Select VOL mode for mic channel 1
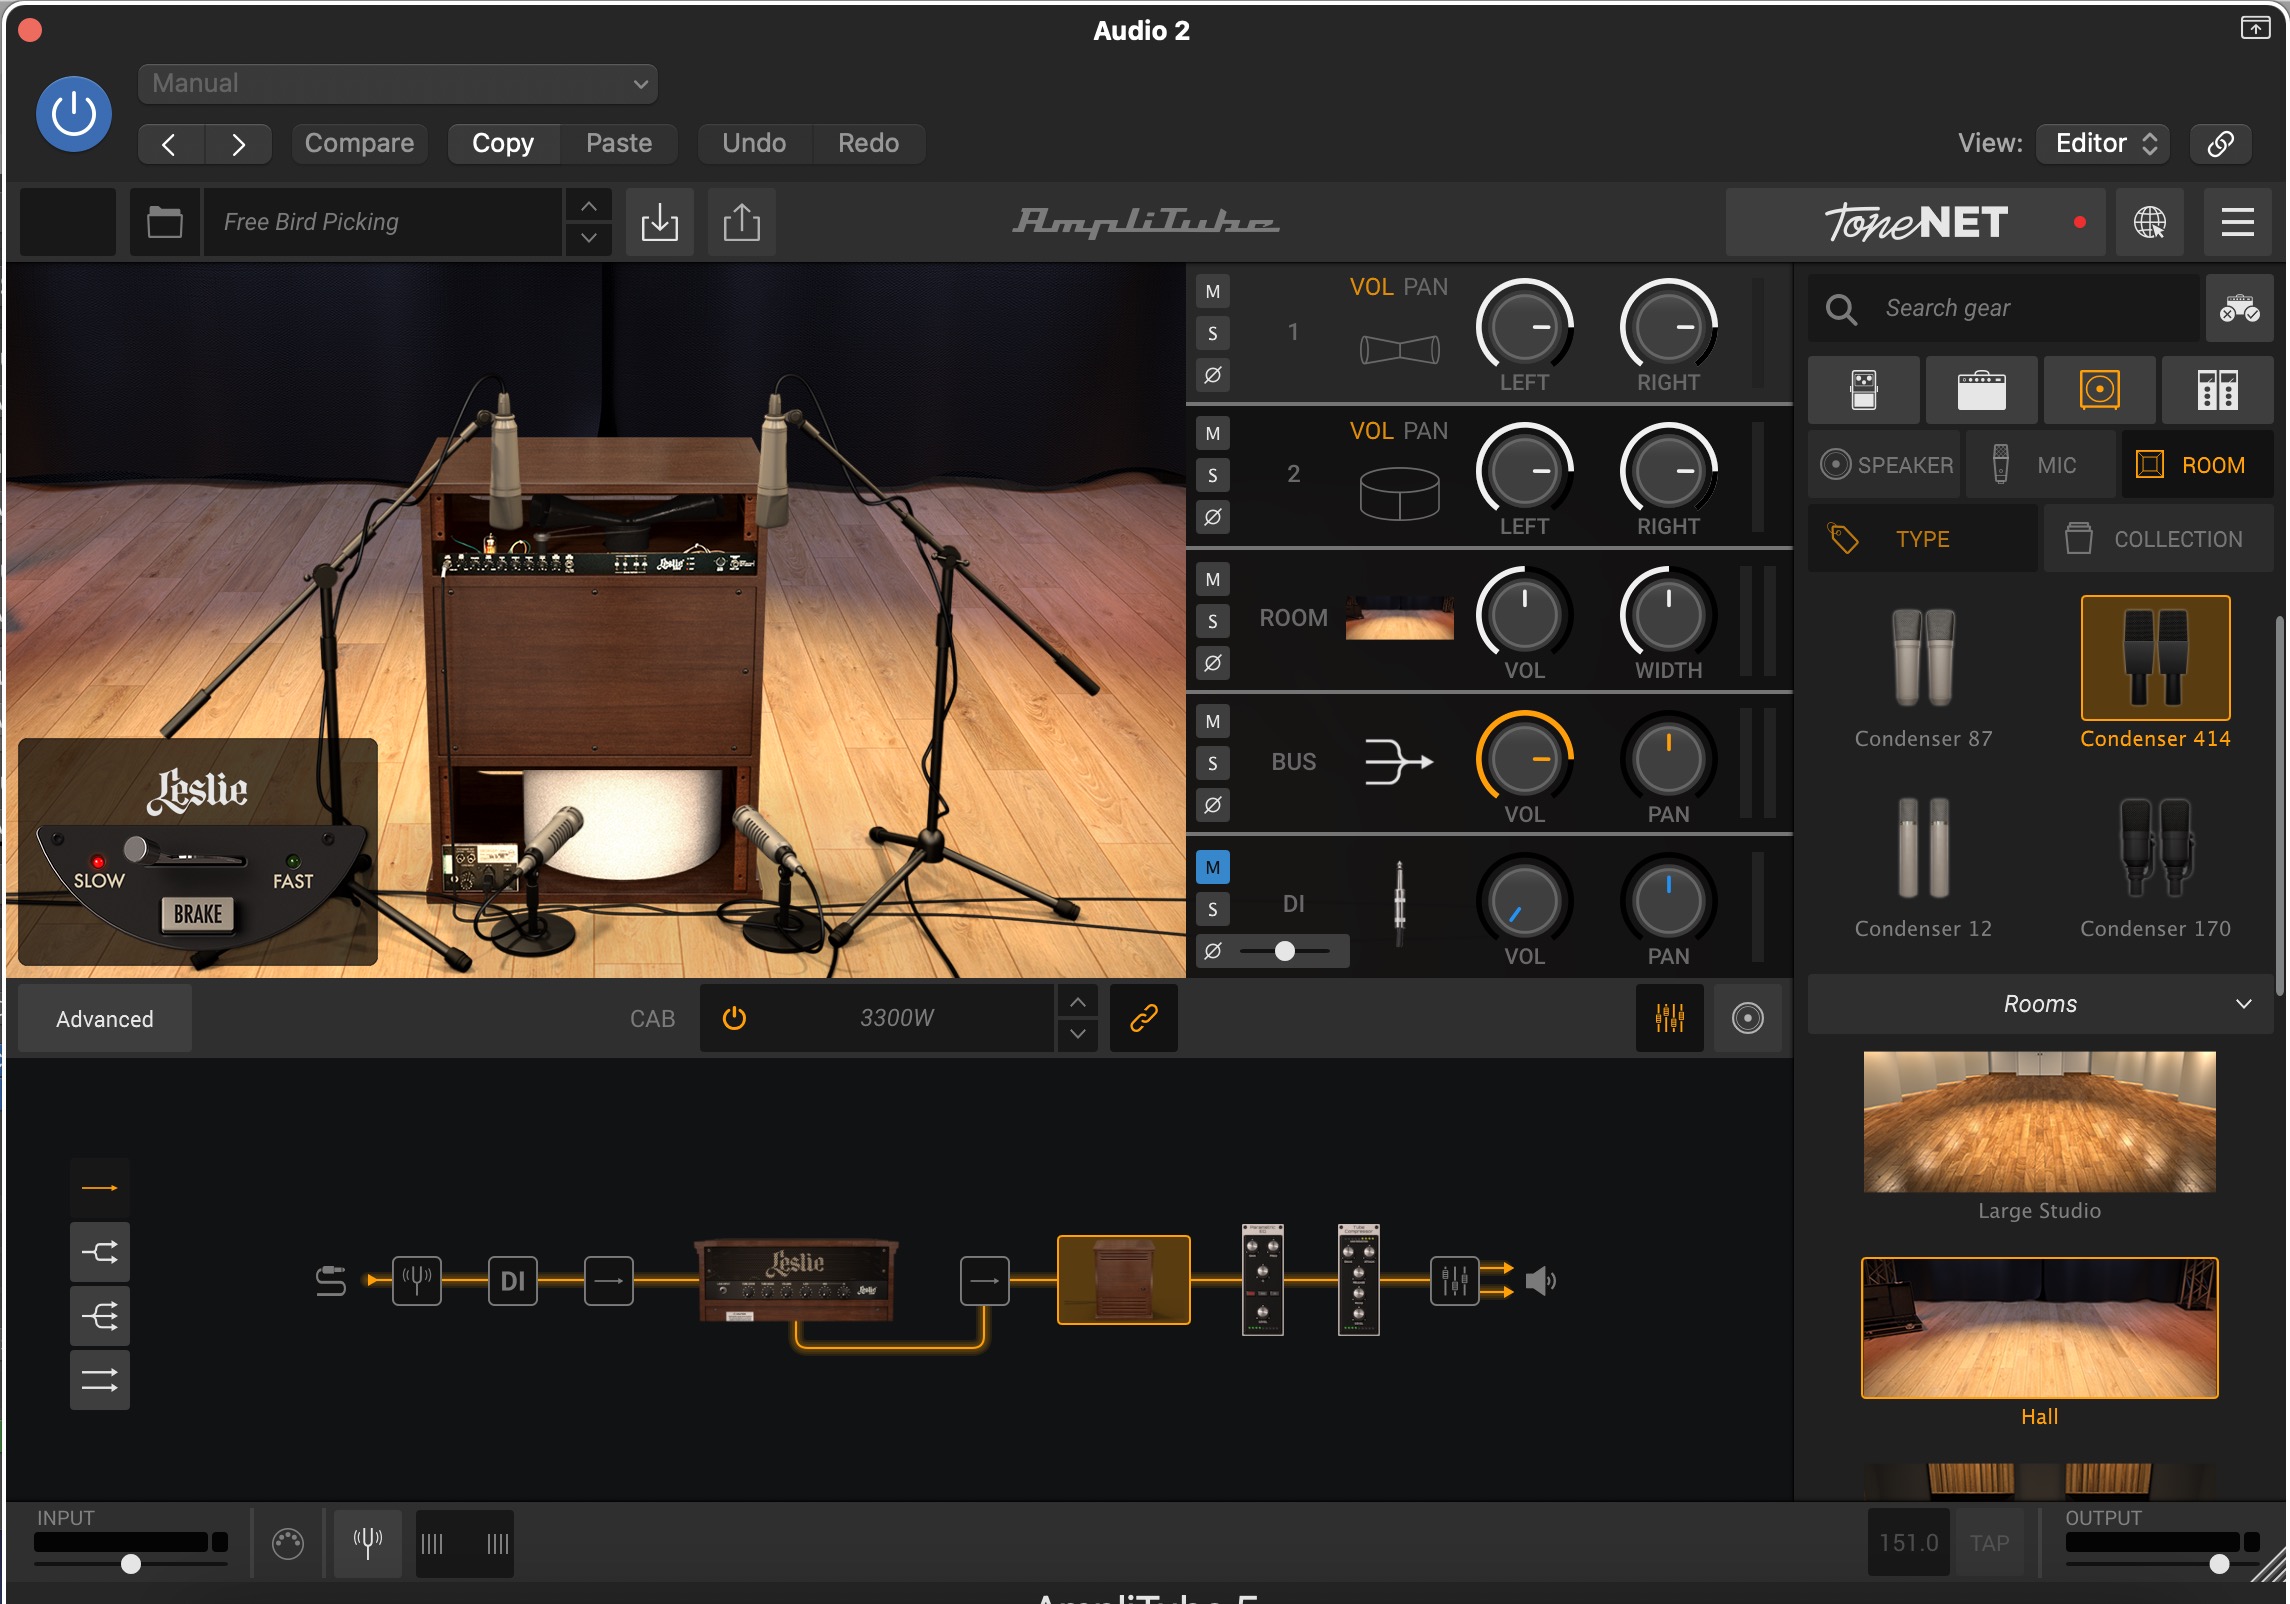 point(1371,288)
